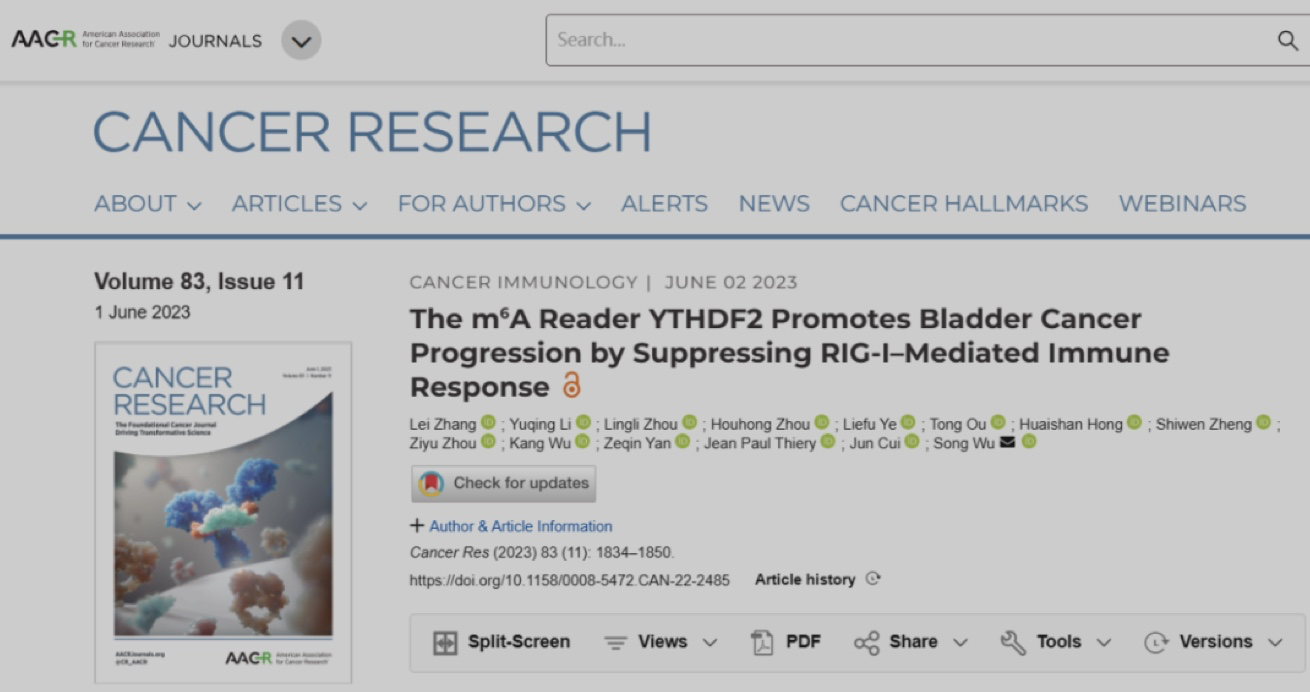Click the Split-Screen toolbar button
Image resolution: width=1310 pixels, height=692 pixels.
(501, 642)
